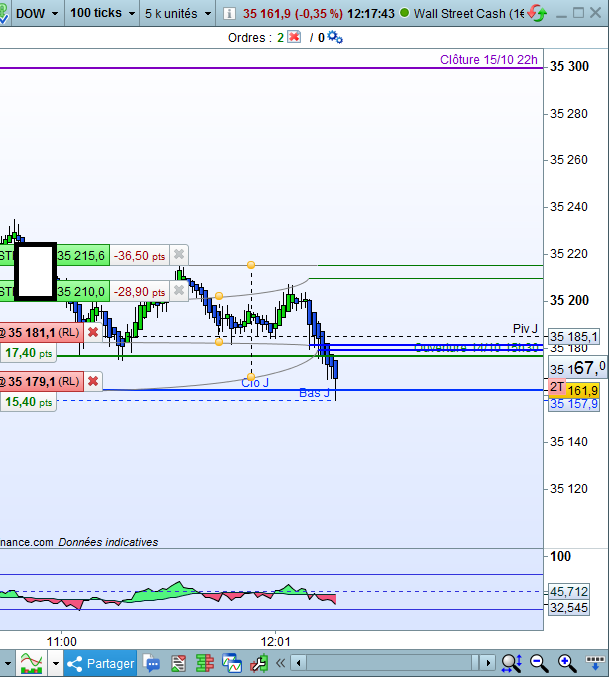
Task: Click the green market status dot
Action: pos(404,13)
